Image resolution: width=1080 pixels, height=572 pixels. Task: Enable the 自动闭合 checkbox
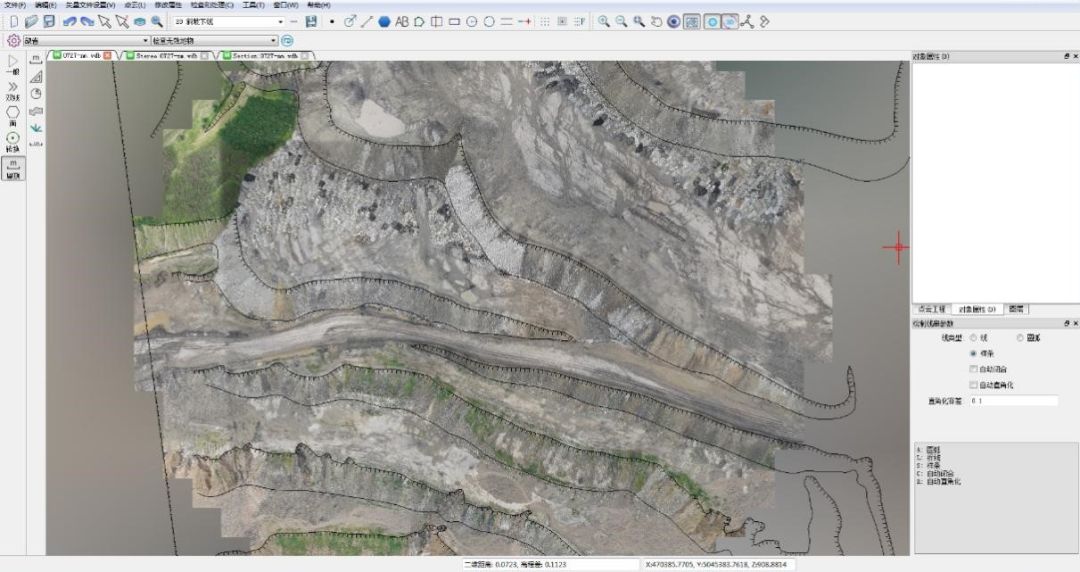[973, 369]
